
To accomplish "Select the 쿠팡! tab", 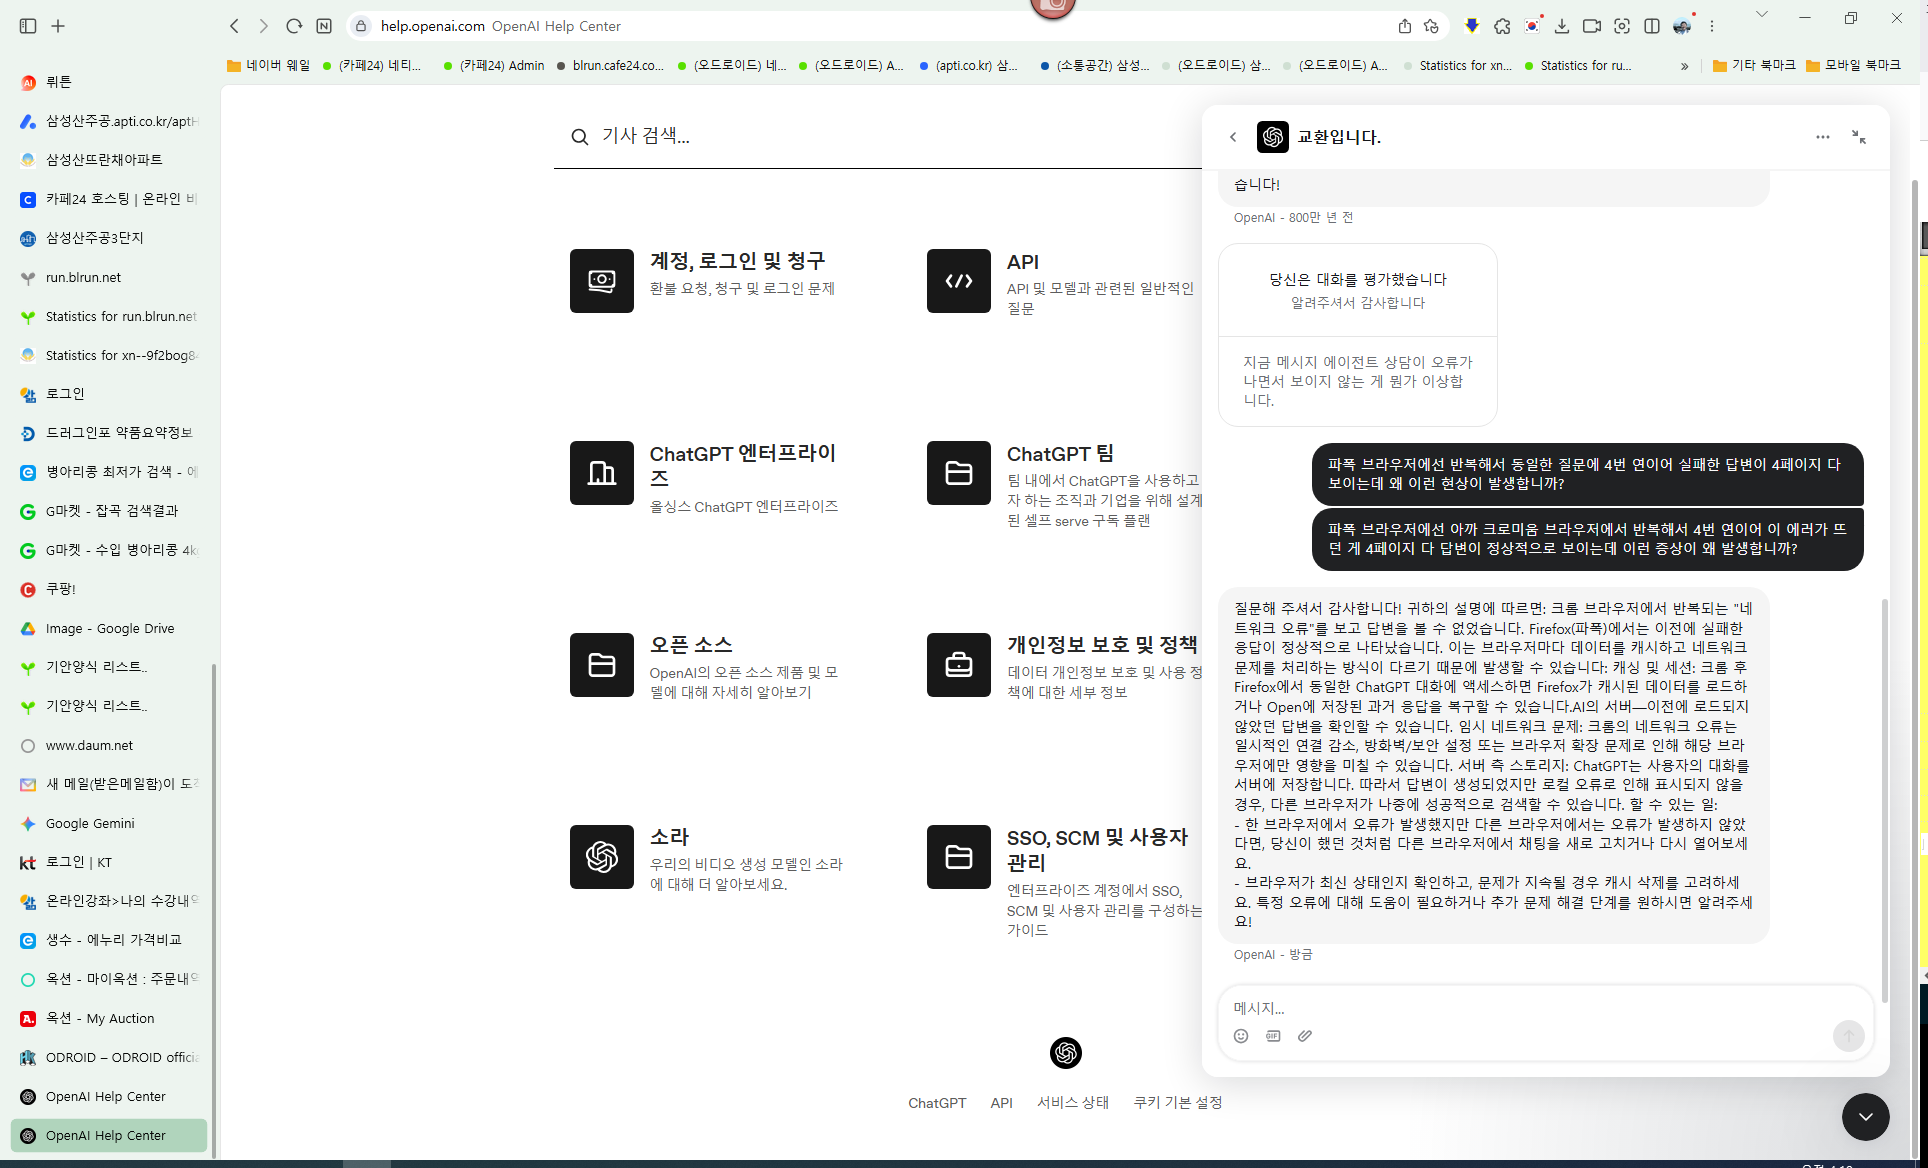I will 109,590.
